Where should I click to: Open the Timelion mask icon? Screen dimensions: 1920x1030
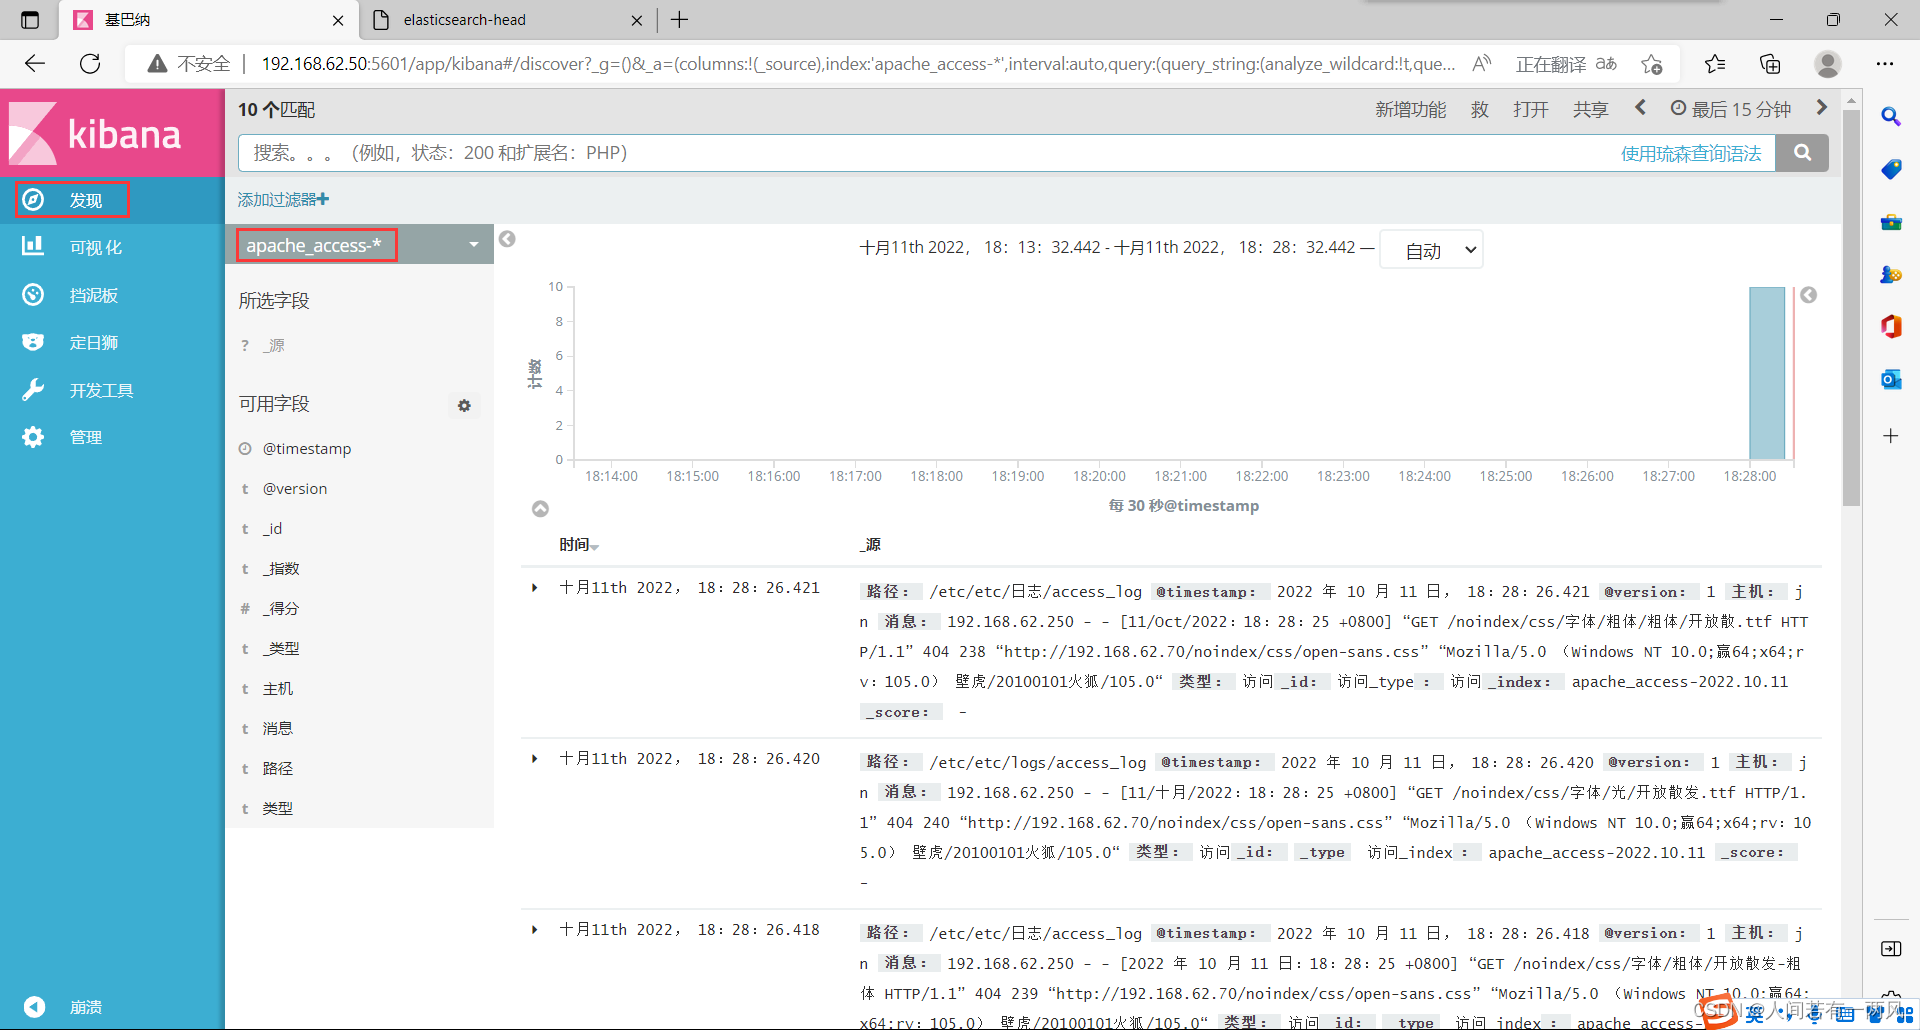[33, 342]
